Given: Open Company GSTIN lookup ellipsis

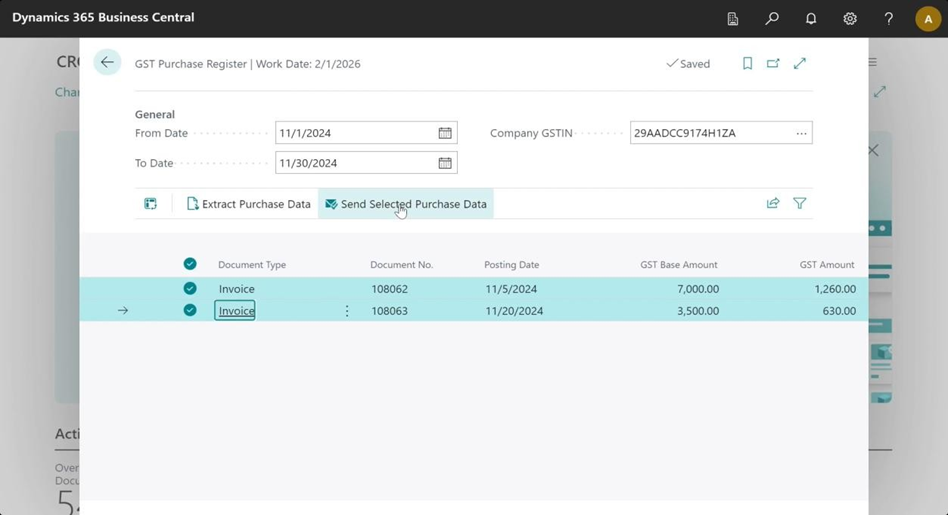Looking at the screenshot, I should [x=801, y=133].
